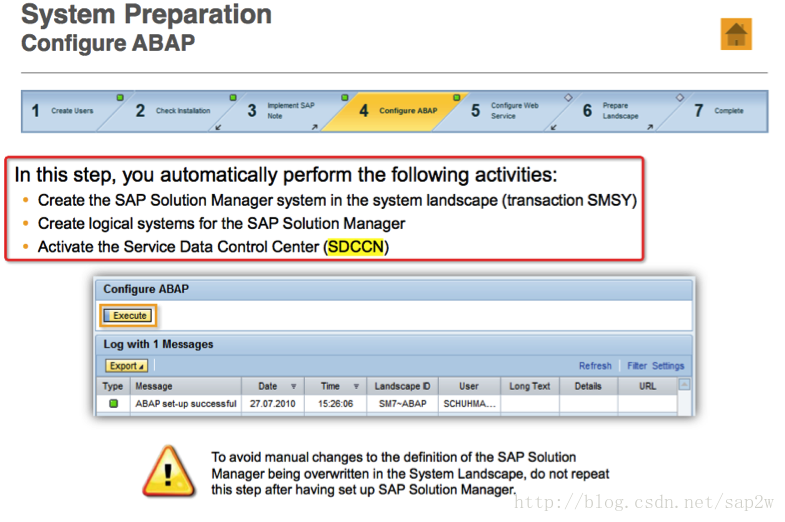
Task: Open step 5 Configure Web Service
Action: pos(506,111)
